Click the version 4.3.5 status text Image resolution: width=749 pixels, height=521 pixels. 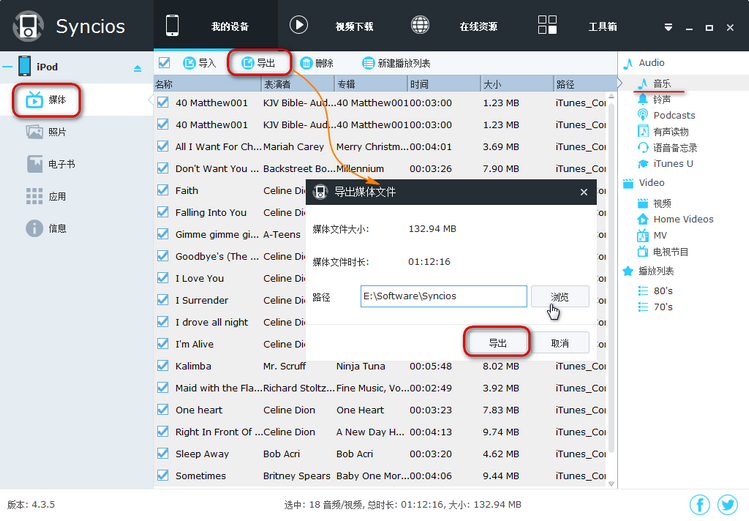31,504
